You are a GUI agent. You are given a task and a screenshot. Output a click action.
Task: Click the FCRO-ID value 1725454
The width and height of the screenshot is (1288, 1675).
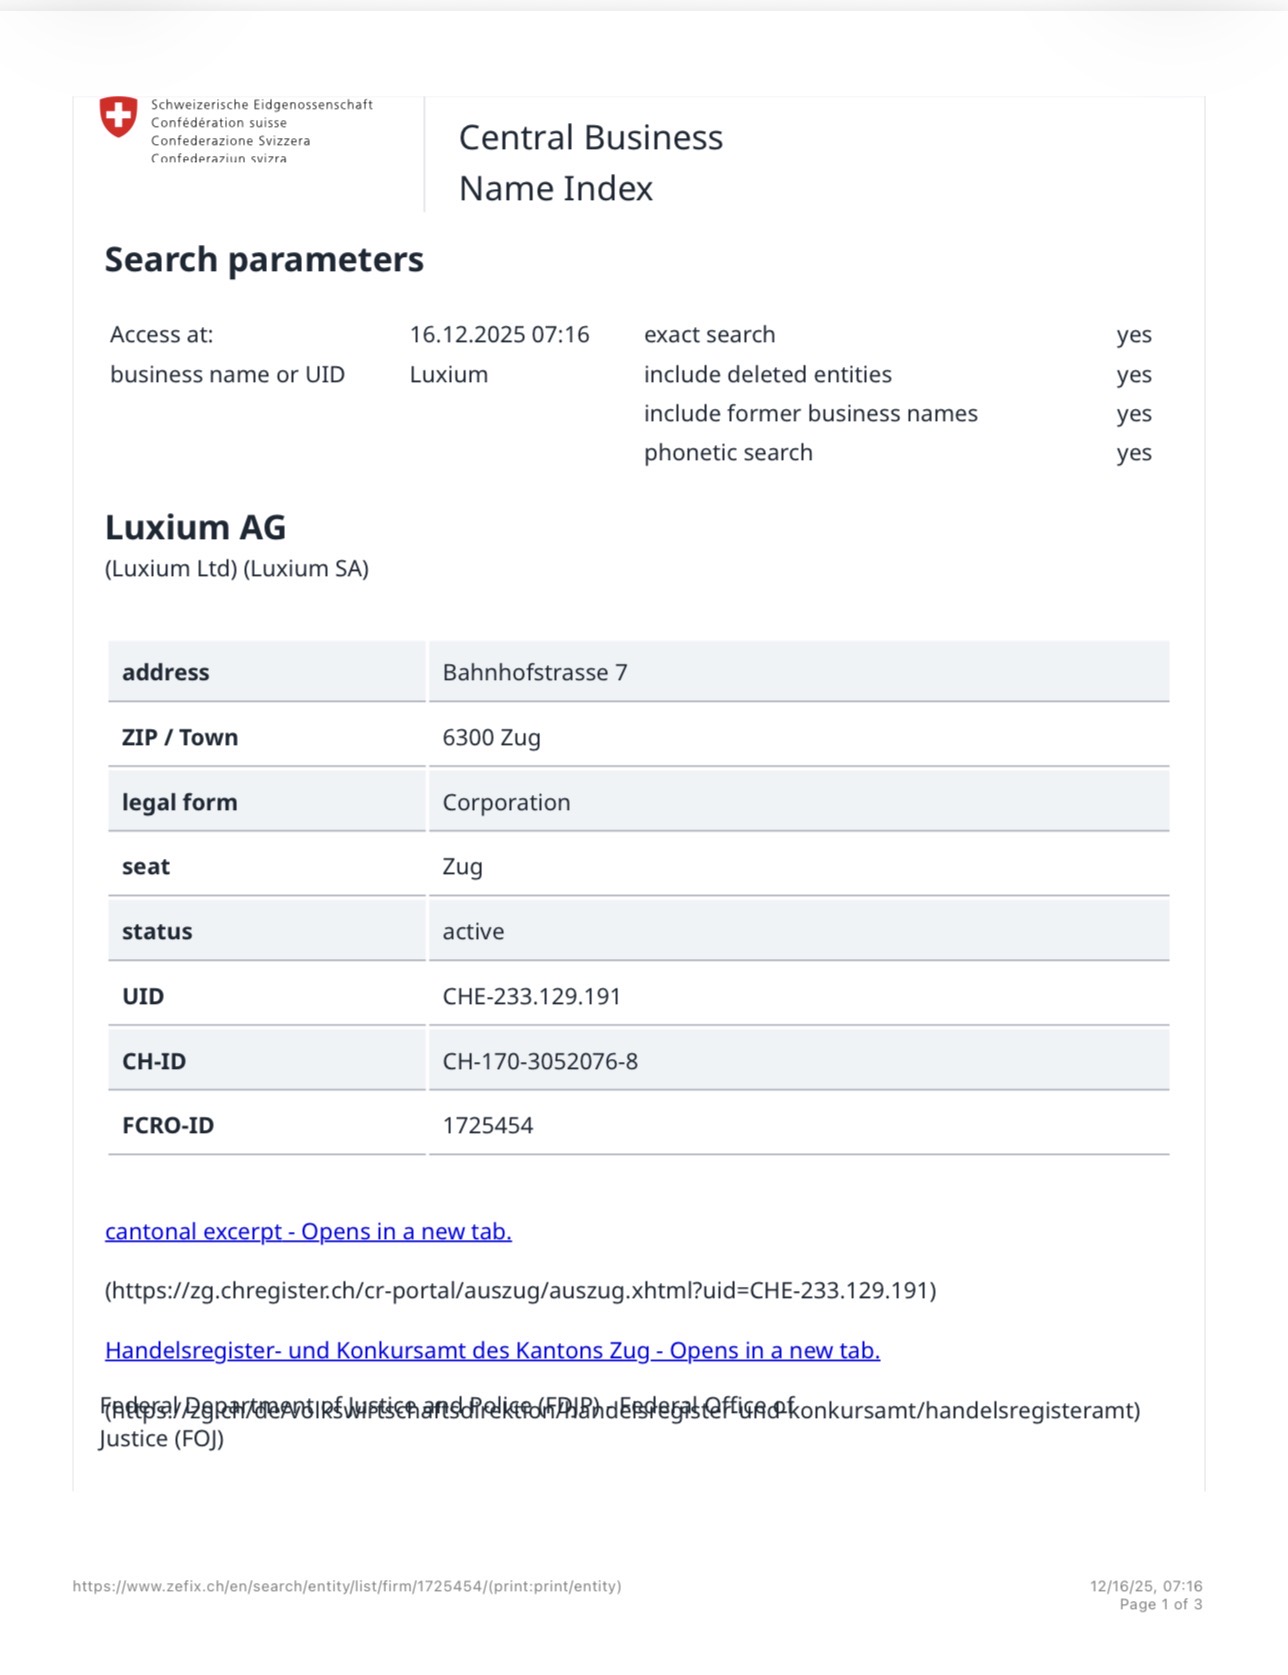pos(487,1125)
